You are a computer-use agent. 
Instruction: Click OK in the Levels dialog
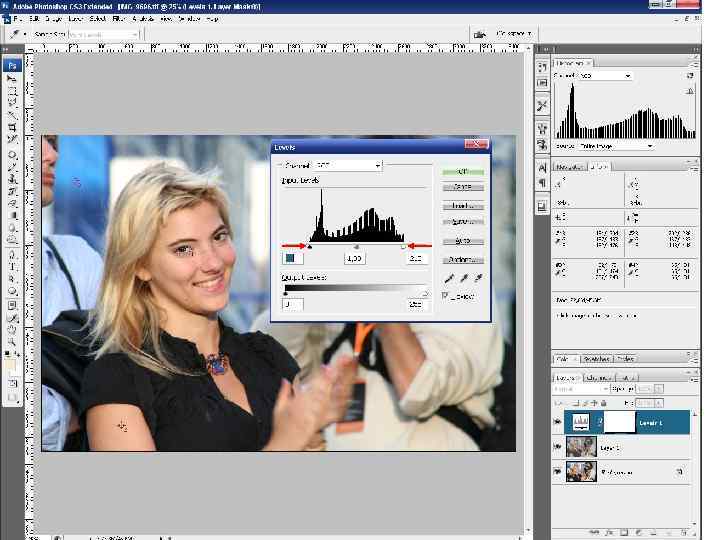tap(463, 171)
